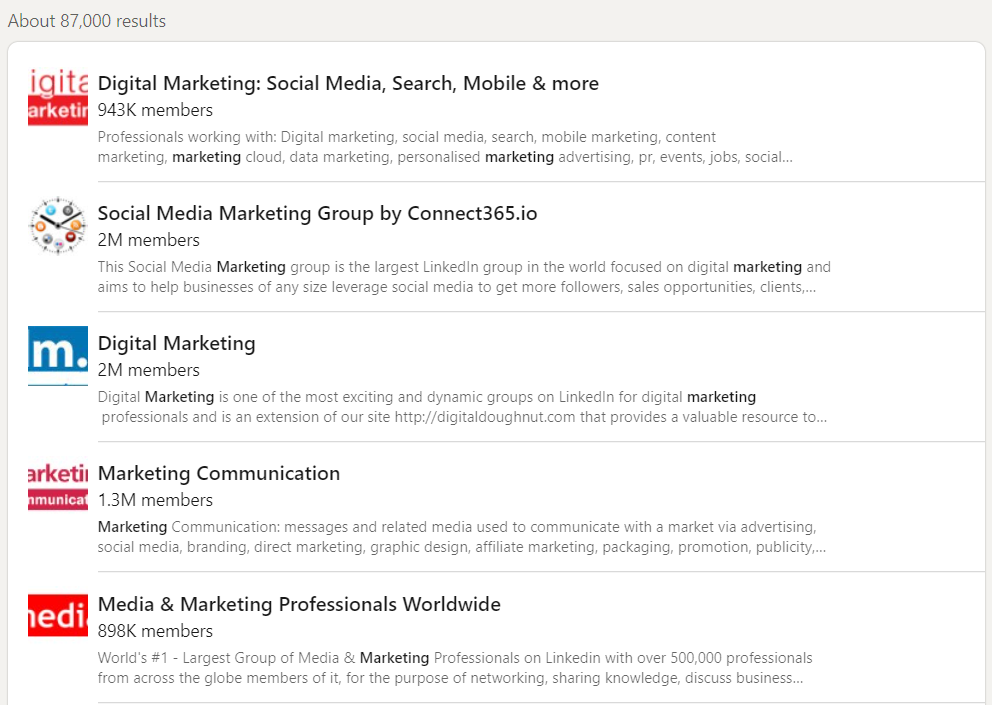Open 'Media & Marketing Professionals Worldwide' group
Image resolution: width=992 pixels, height=705 pixels.
[x=299, y=605]
